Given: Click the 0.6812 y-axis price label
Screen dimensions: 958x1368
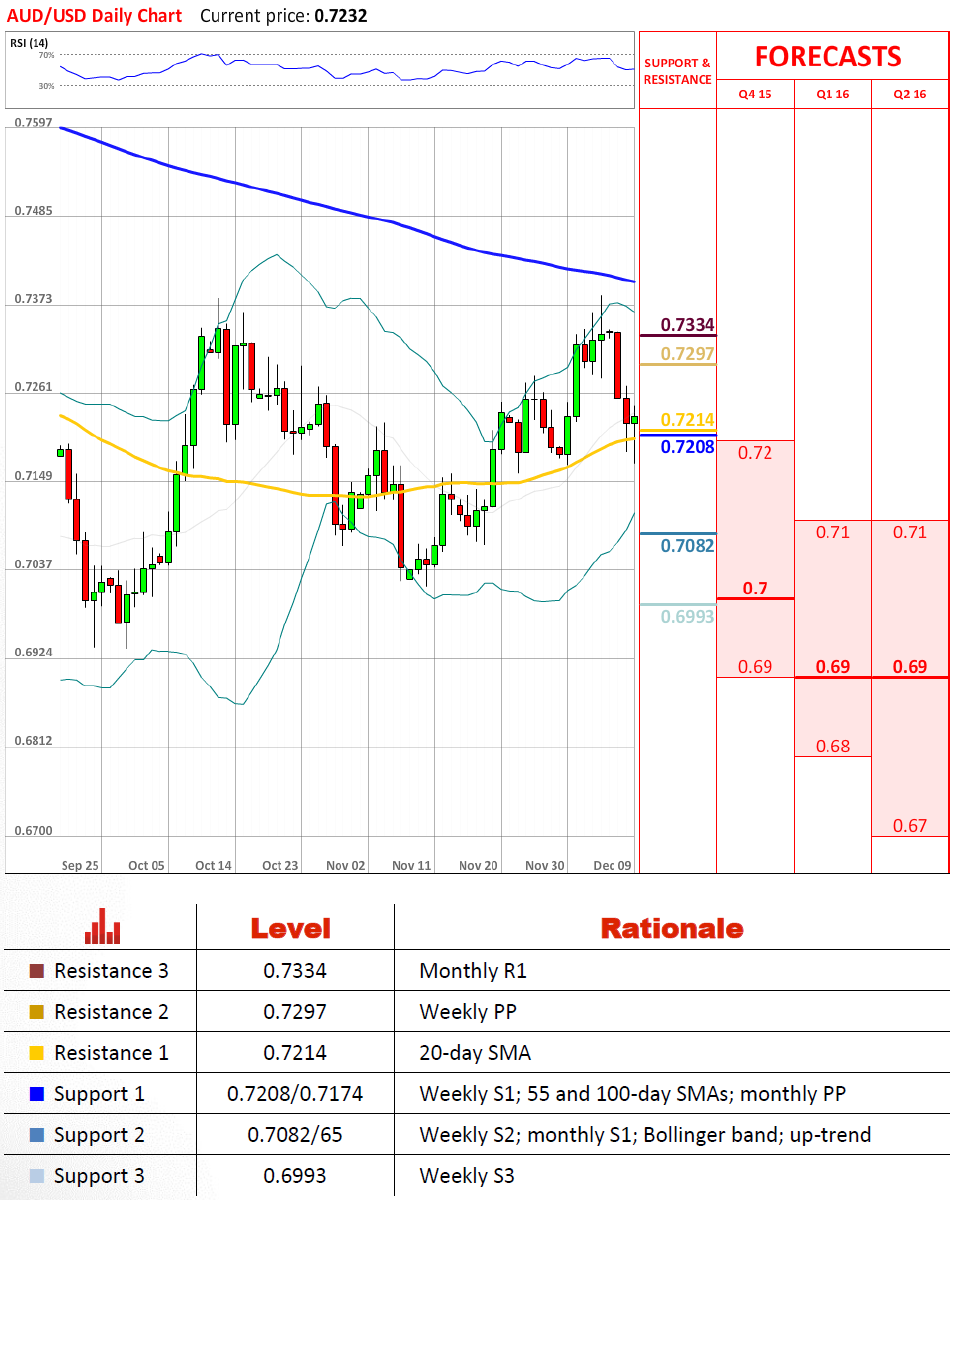Looking at the screenshot, I should pyautogui.click(x=33, y=741).
